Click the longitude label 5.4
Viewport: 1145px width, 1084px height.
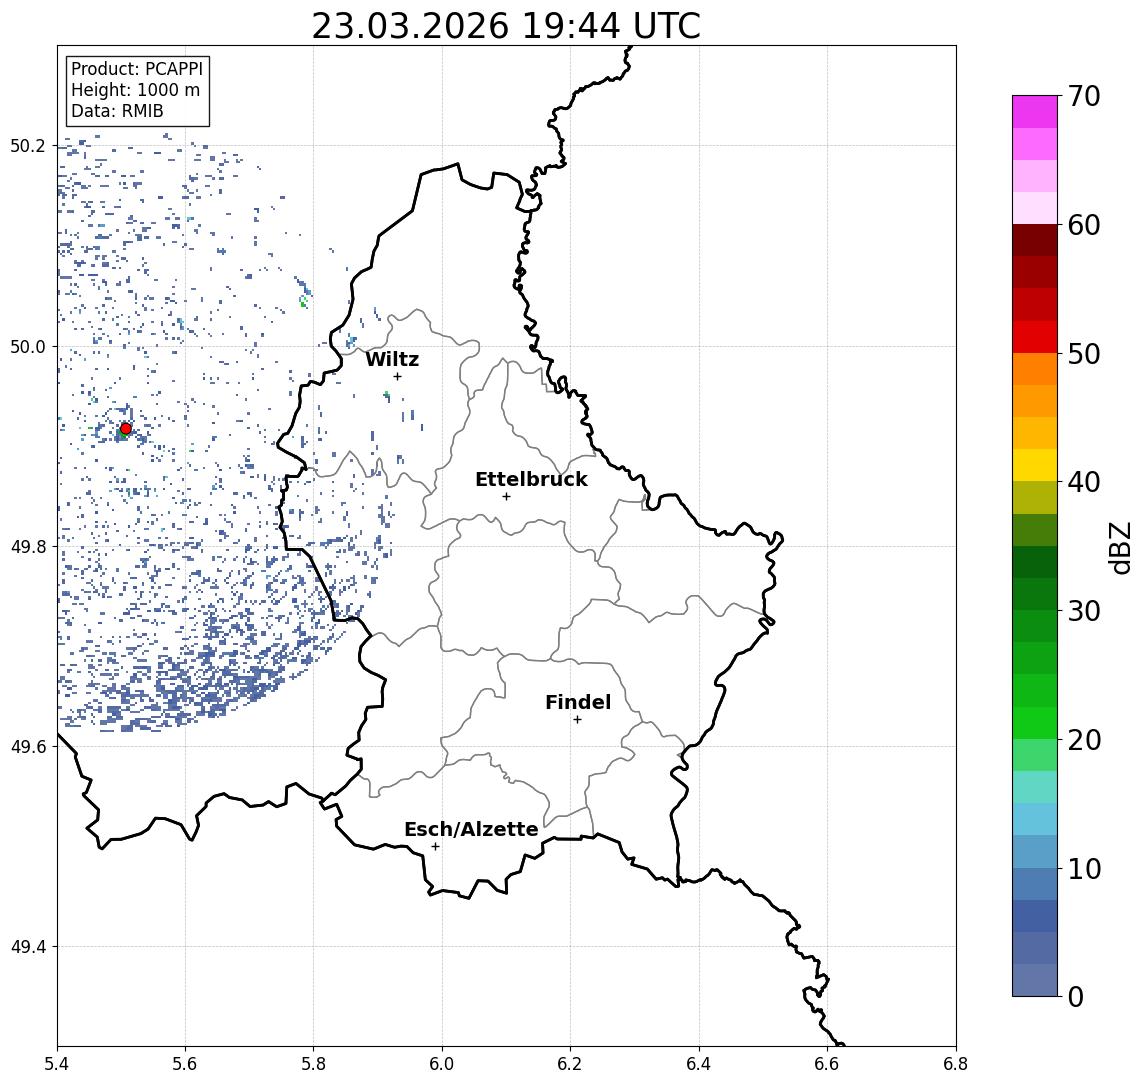57,1064
